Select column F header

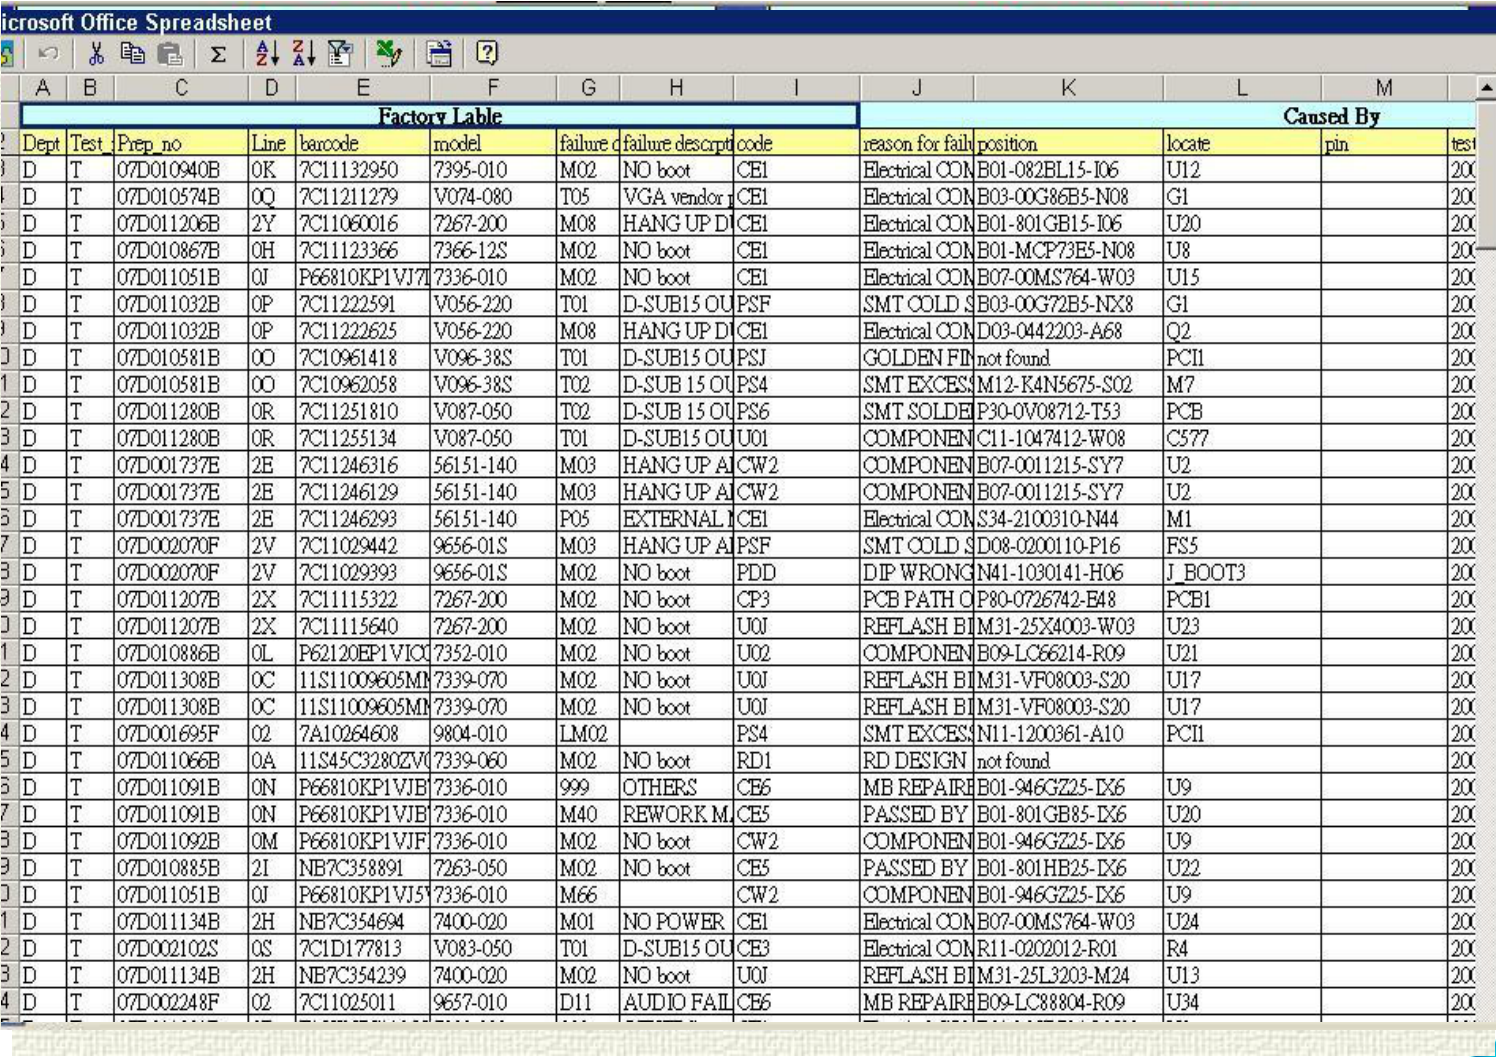[492, 88]
